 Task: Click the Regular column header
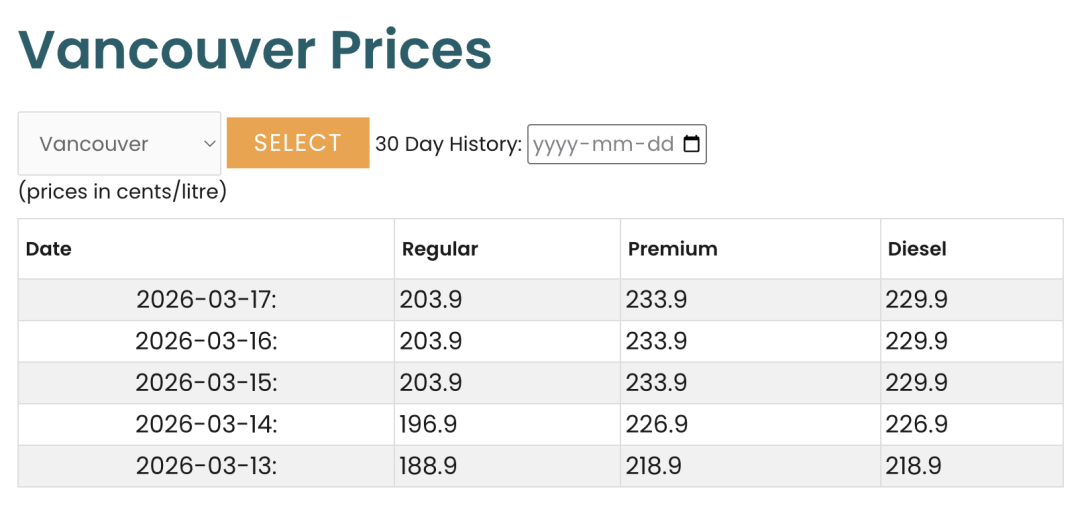pos(440,249)
